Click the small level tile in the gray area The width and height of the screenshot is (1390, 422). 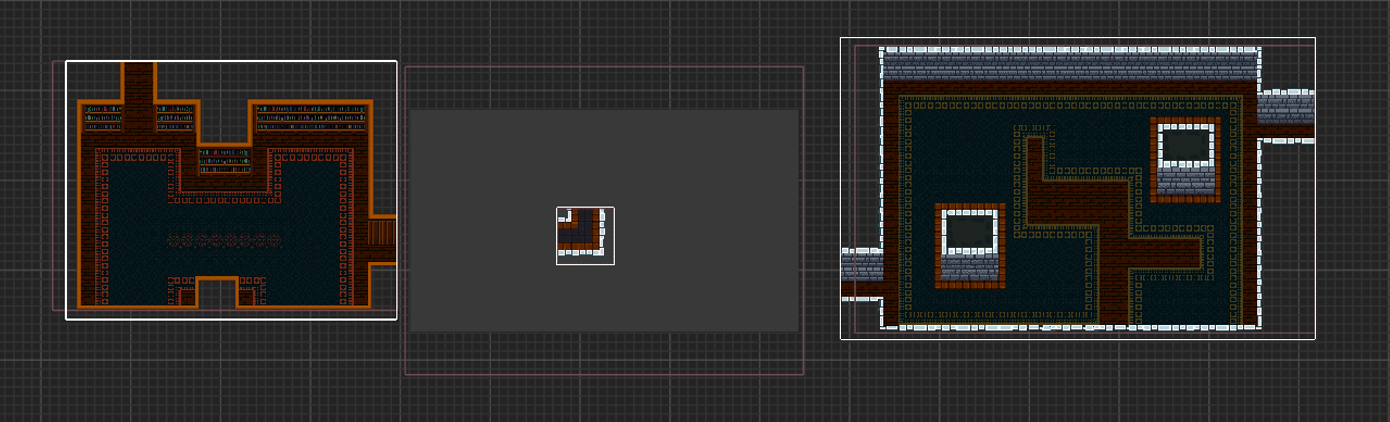click(585, 236)
